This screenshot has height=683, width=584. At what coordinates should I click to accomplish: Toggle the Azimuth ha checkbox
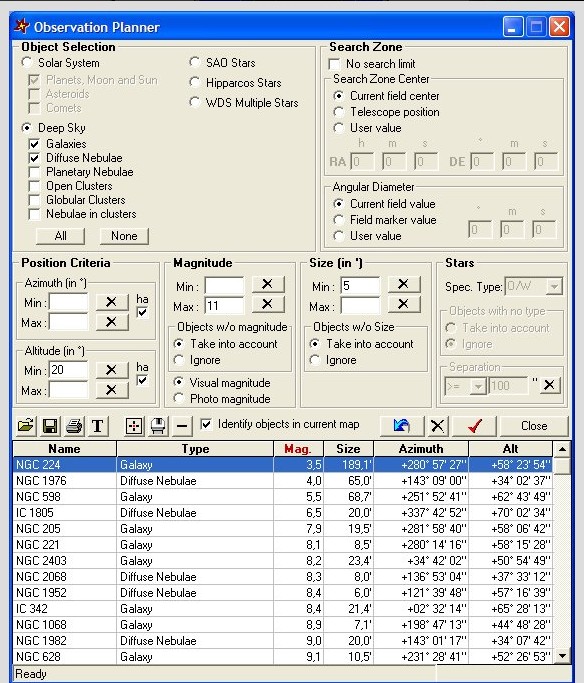(142, 312)
